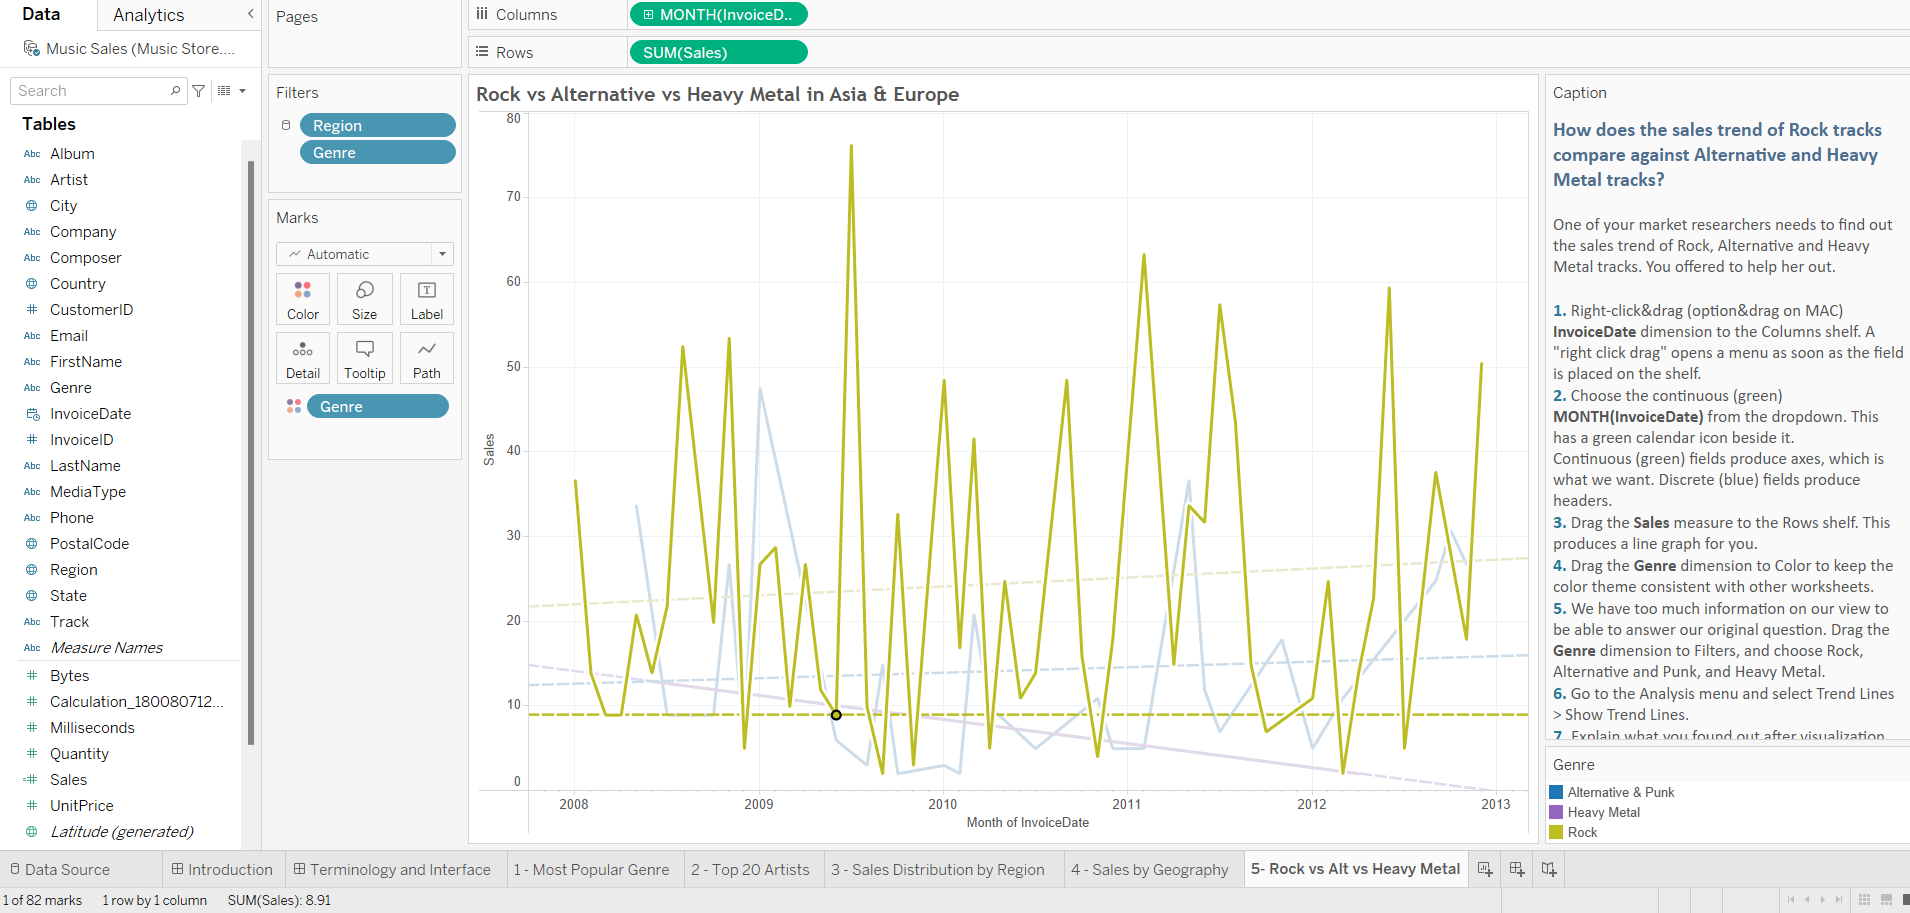Image resolution: width=1910 pixels, height=913 pixels.
Task: Select the Tooltip icon in the Marks card
Action: point(364,357)
